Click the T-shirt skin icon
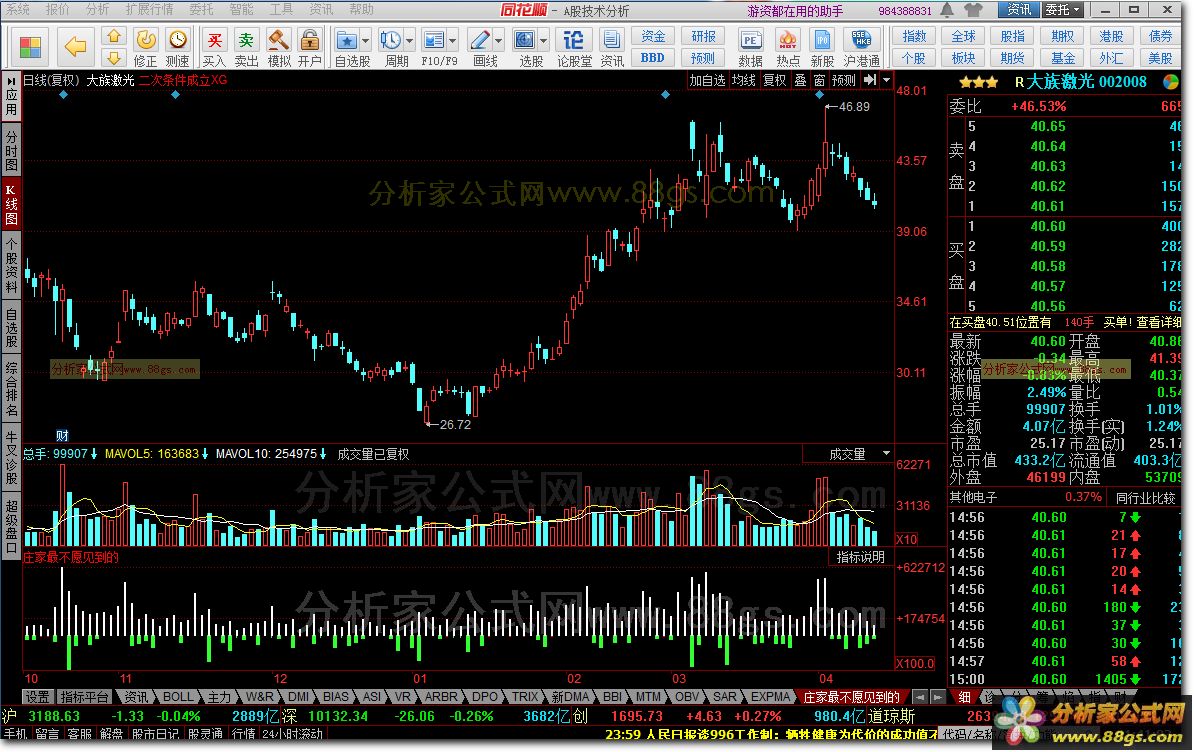This screenshot has height=752, width=1194. [973, 10]
